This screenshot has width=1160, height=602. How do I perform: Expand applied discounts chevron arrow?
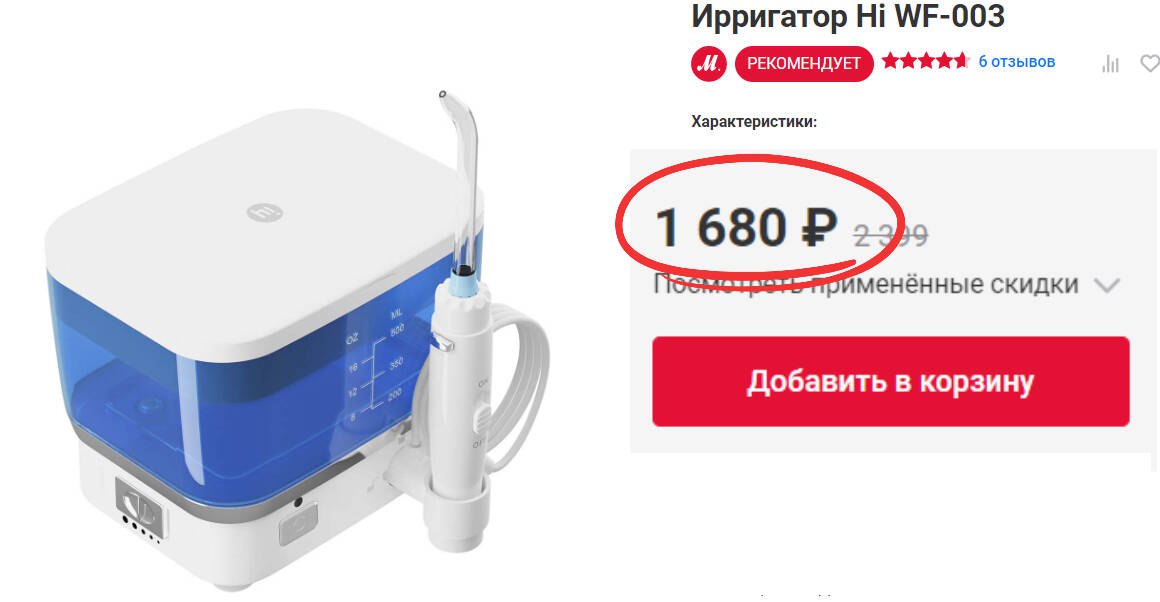(x=1107, y=285)
